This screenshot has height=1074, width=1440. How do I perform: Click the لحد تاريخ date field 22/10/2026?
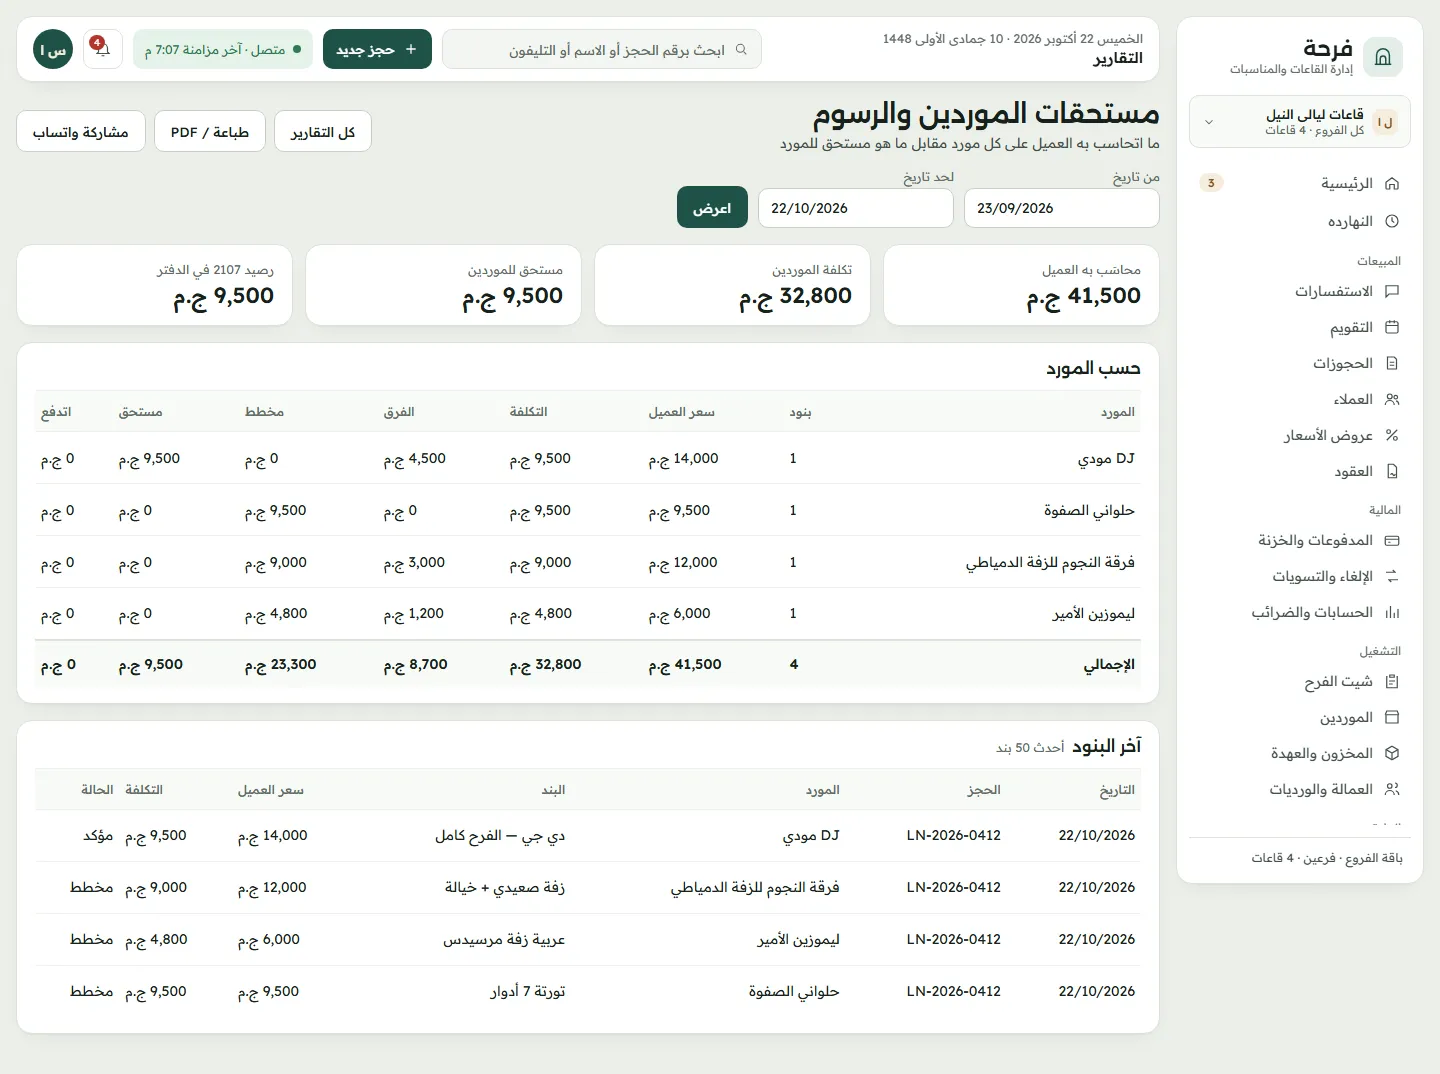855,208
